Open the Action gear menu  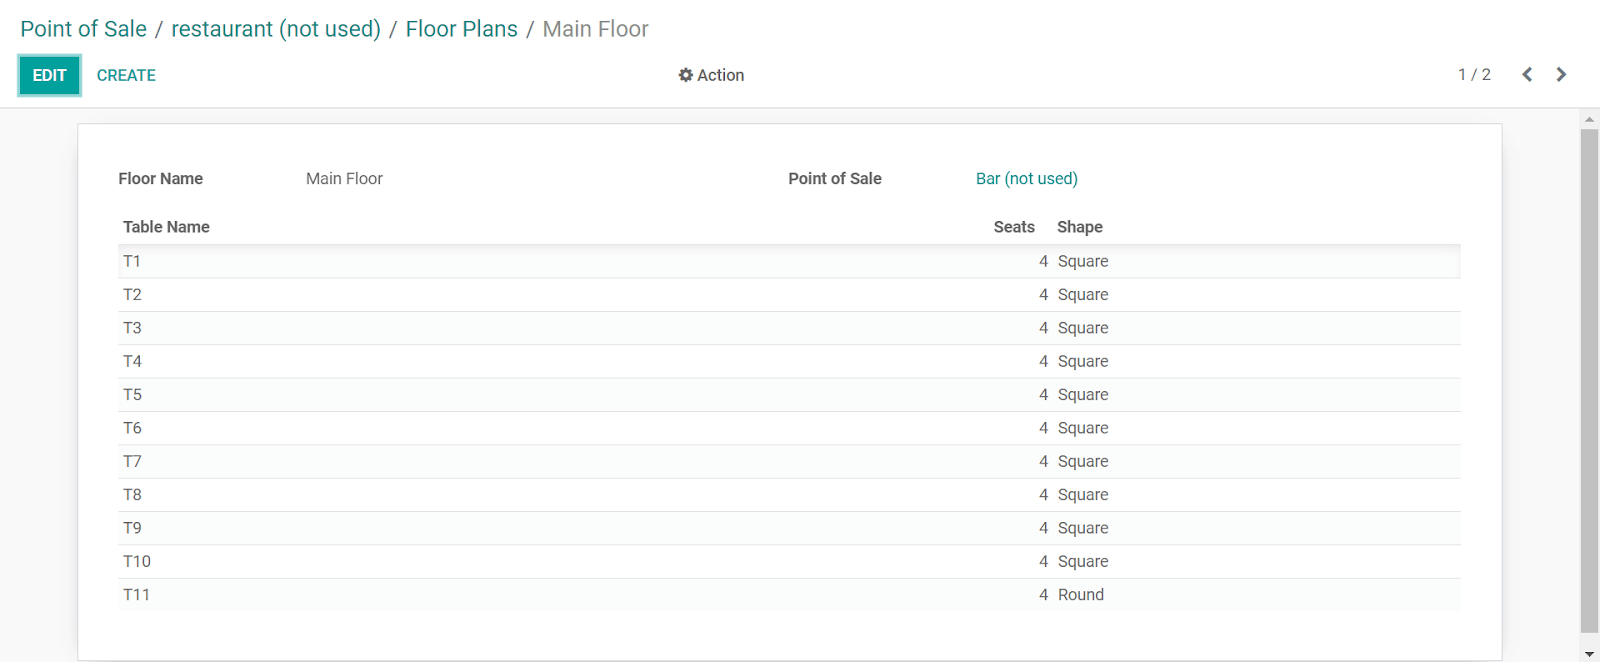tap(711, 75)
